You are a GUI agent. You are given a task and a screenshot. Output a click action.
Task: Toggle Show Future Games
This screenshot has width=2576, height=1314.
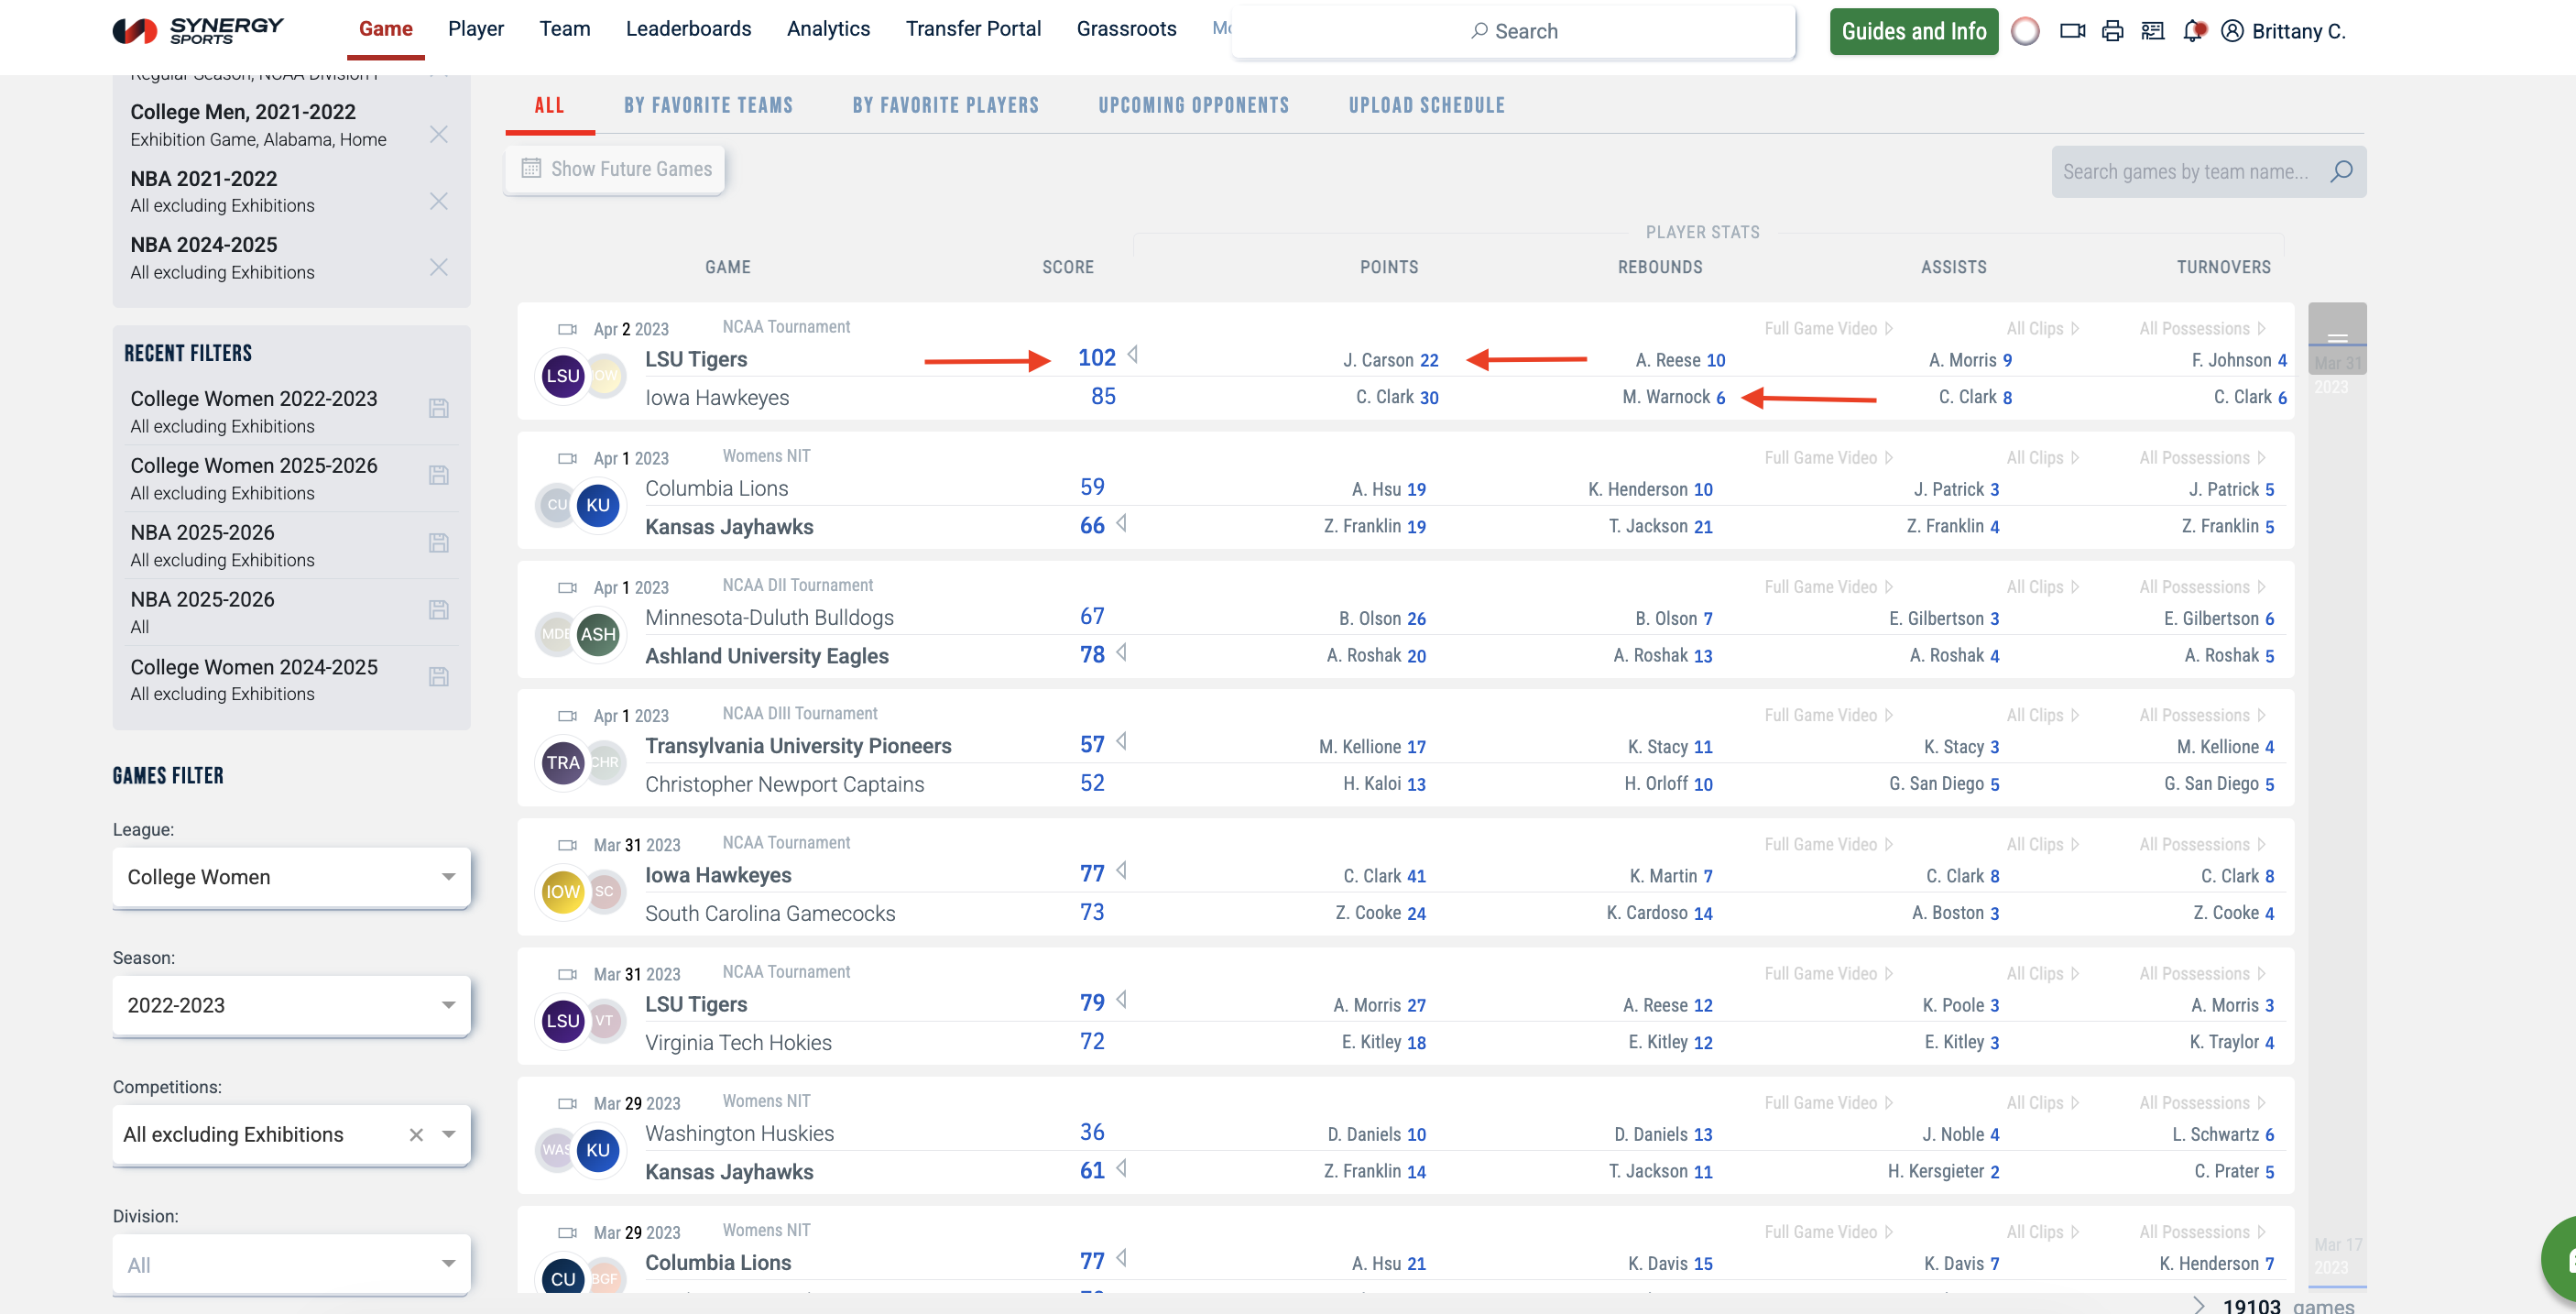point(615,169)
